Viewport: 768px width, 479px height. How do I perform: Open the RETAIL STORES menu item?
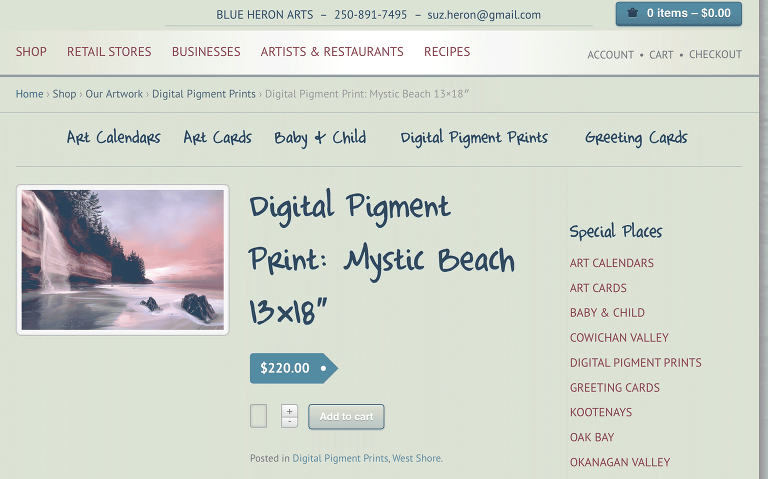click(x=109, y=51)
